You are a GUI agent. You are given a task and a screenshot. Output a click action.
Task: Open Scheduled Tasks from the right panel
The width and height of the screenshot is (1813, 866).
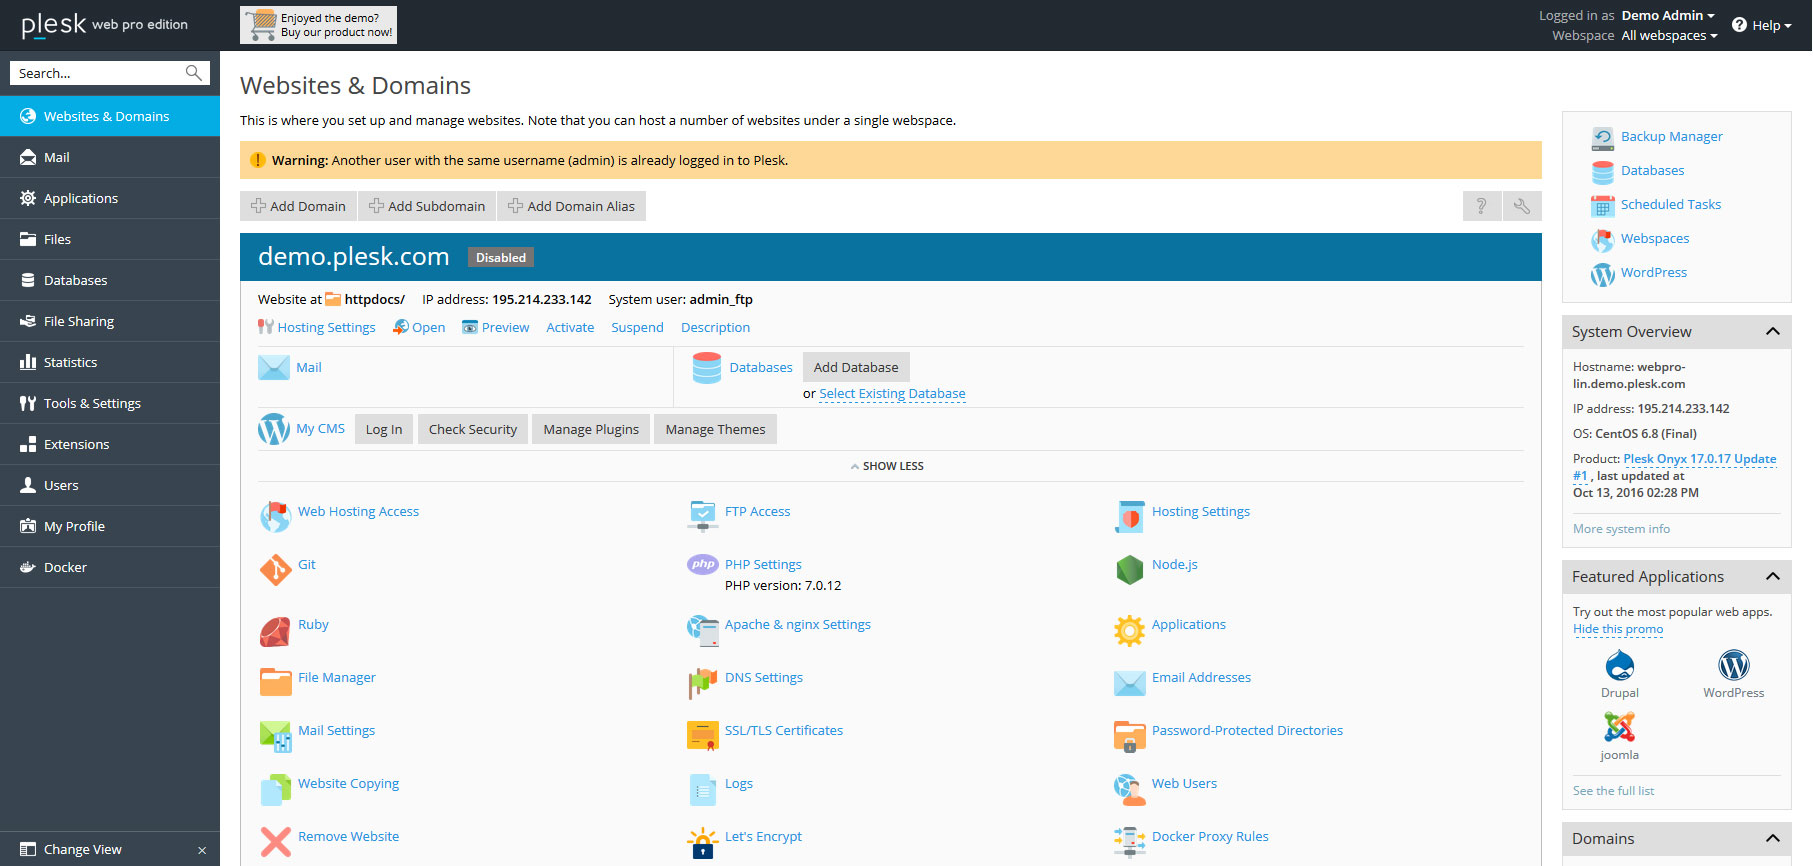click(1671, 204)
